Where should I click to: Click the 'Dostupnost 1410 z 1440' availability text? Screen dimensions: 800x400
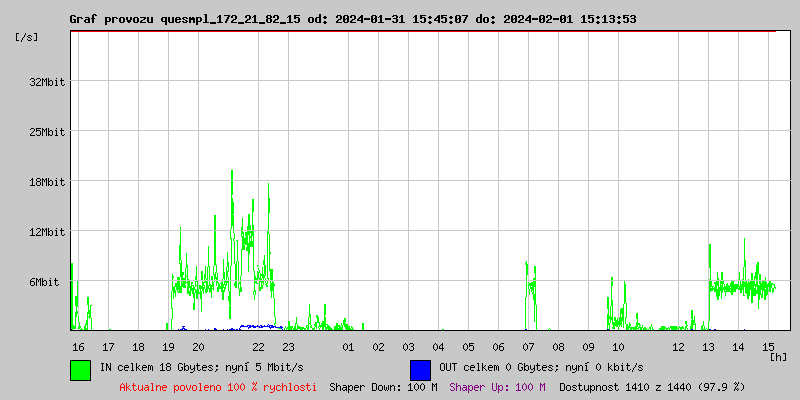pyautogui.click(x=652, y=386)
